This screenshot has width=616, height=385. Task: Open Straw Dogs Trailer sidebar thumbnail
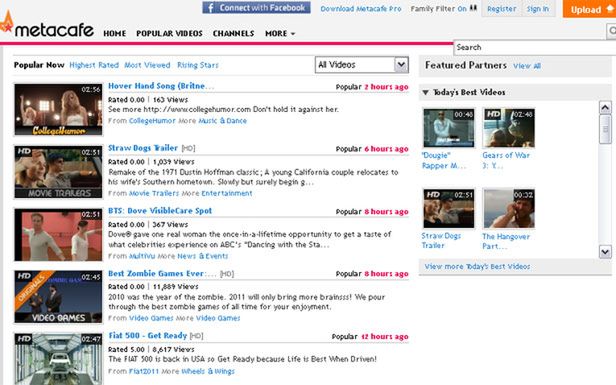(449, 208)
